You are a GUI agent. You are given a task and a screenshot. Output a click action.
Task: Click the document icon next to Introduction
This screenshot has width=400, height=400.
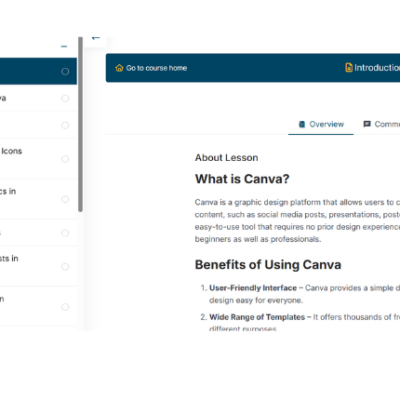click(x=349, y=68)
